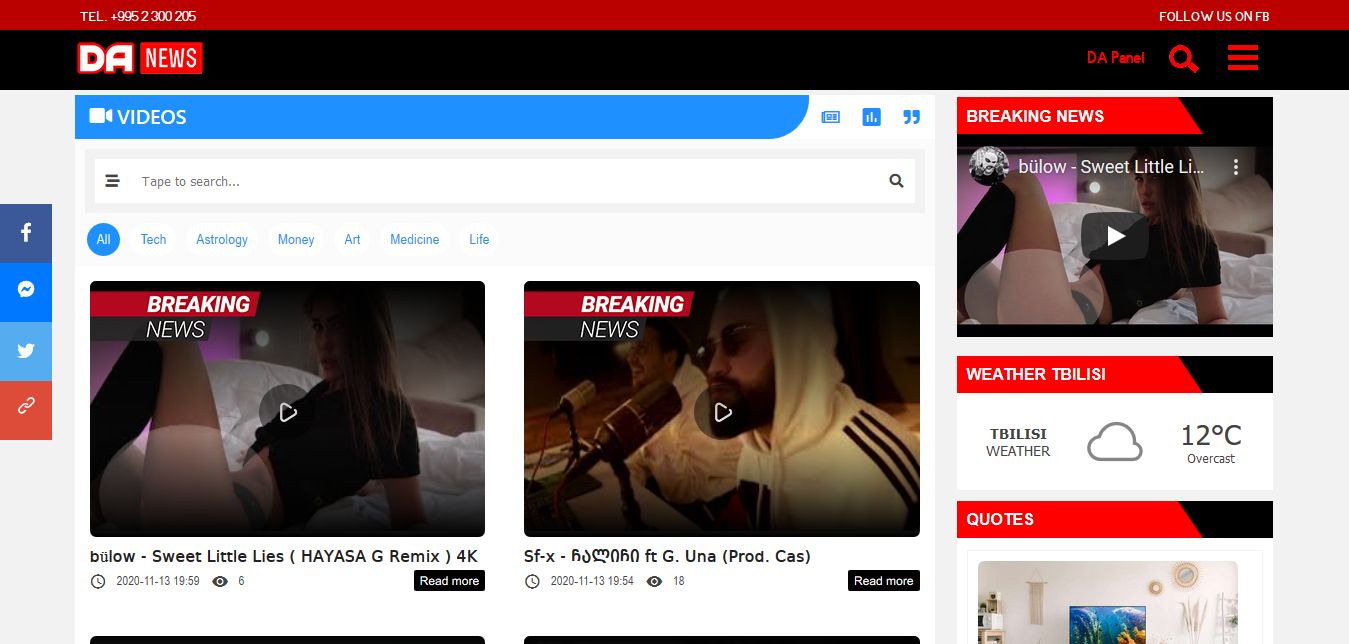Click the clock icon beside 2020-11-13 19:59
The image size is (1349, 644).
point(98,581)
